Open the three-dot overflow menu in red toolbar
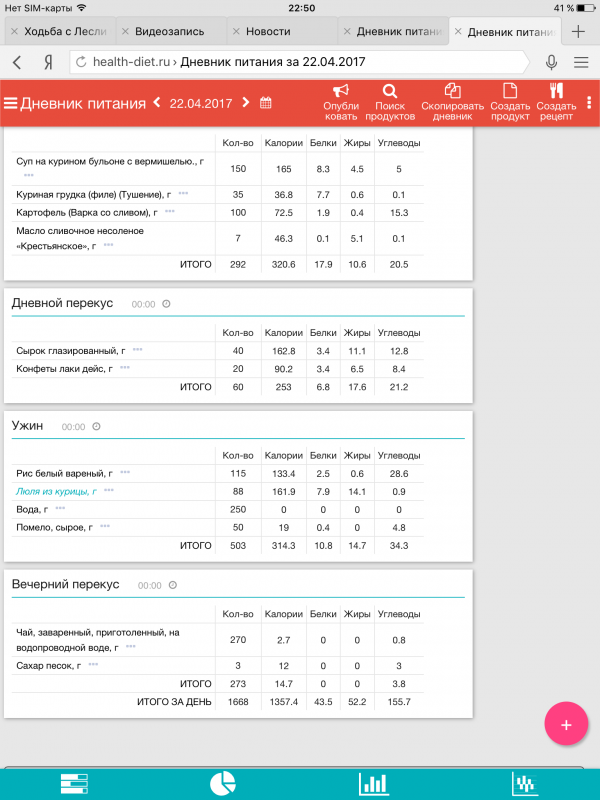The width and height of the screenshot is (600, 800). 589,103
